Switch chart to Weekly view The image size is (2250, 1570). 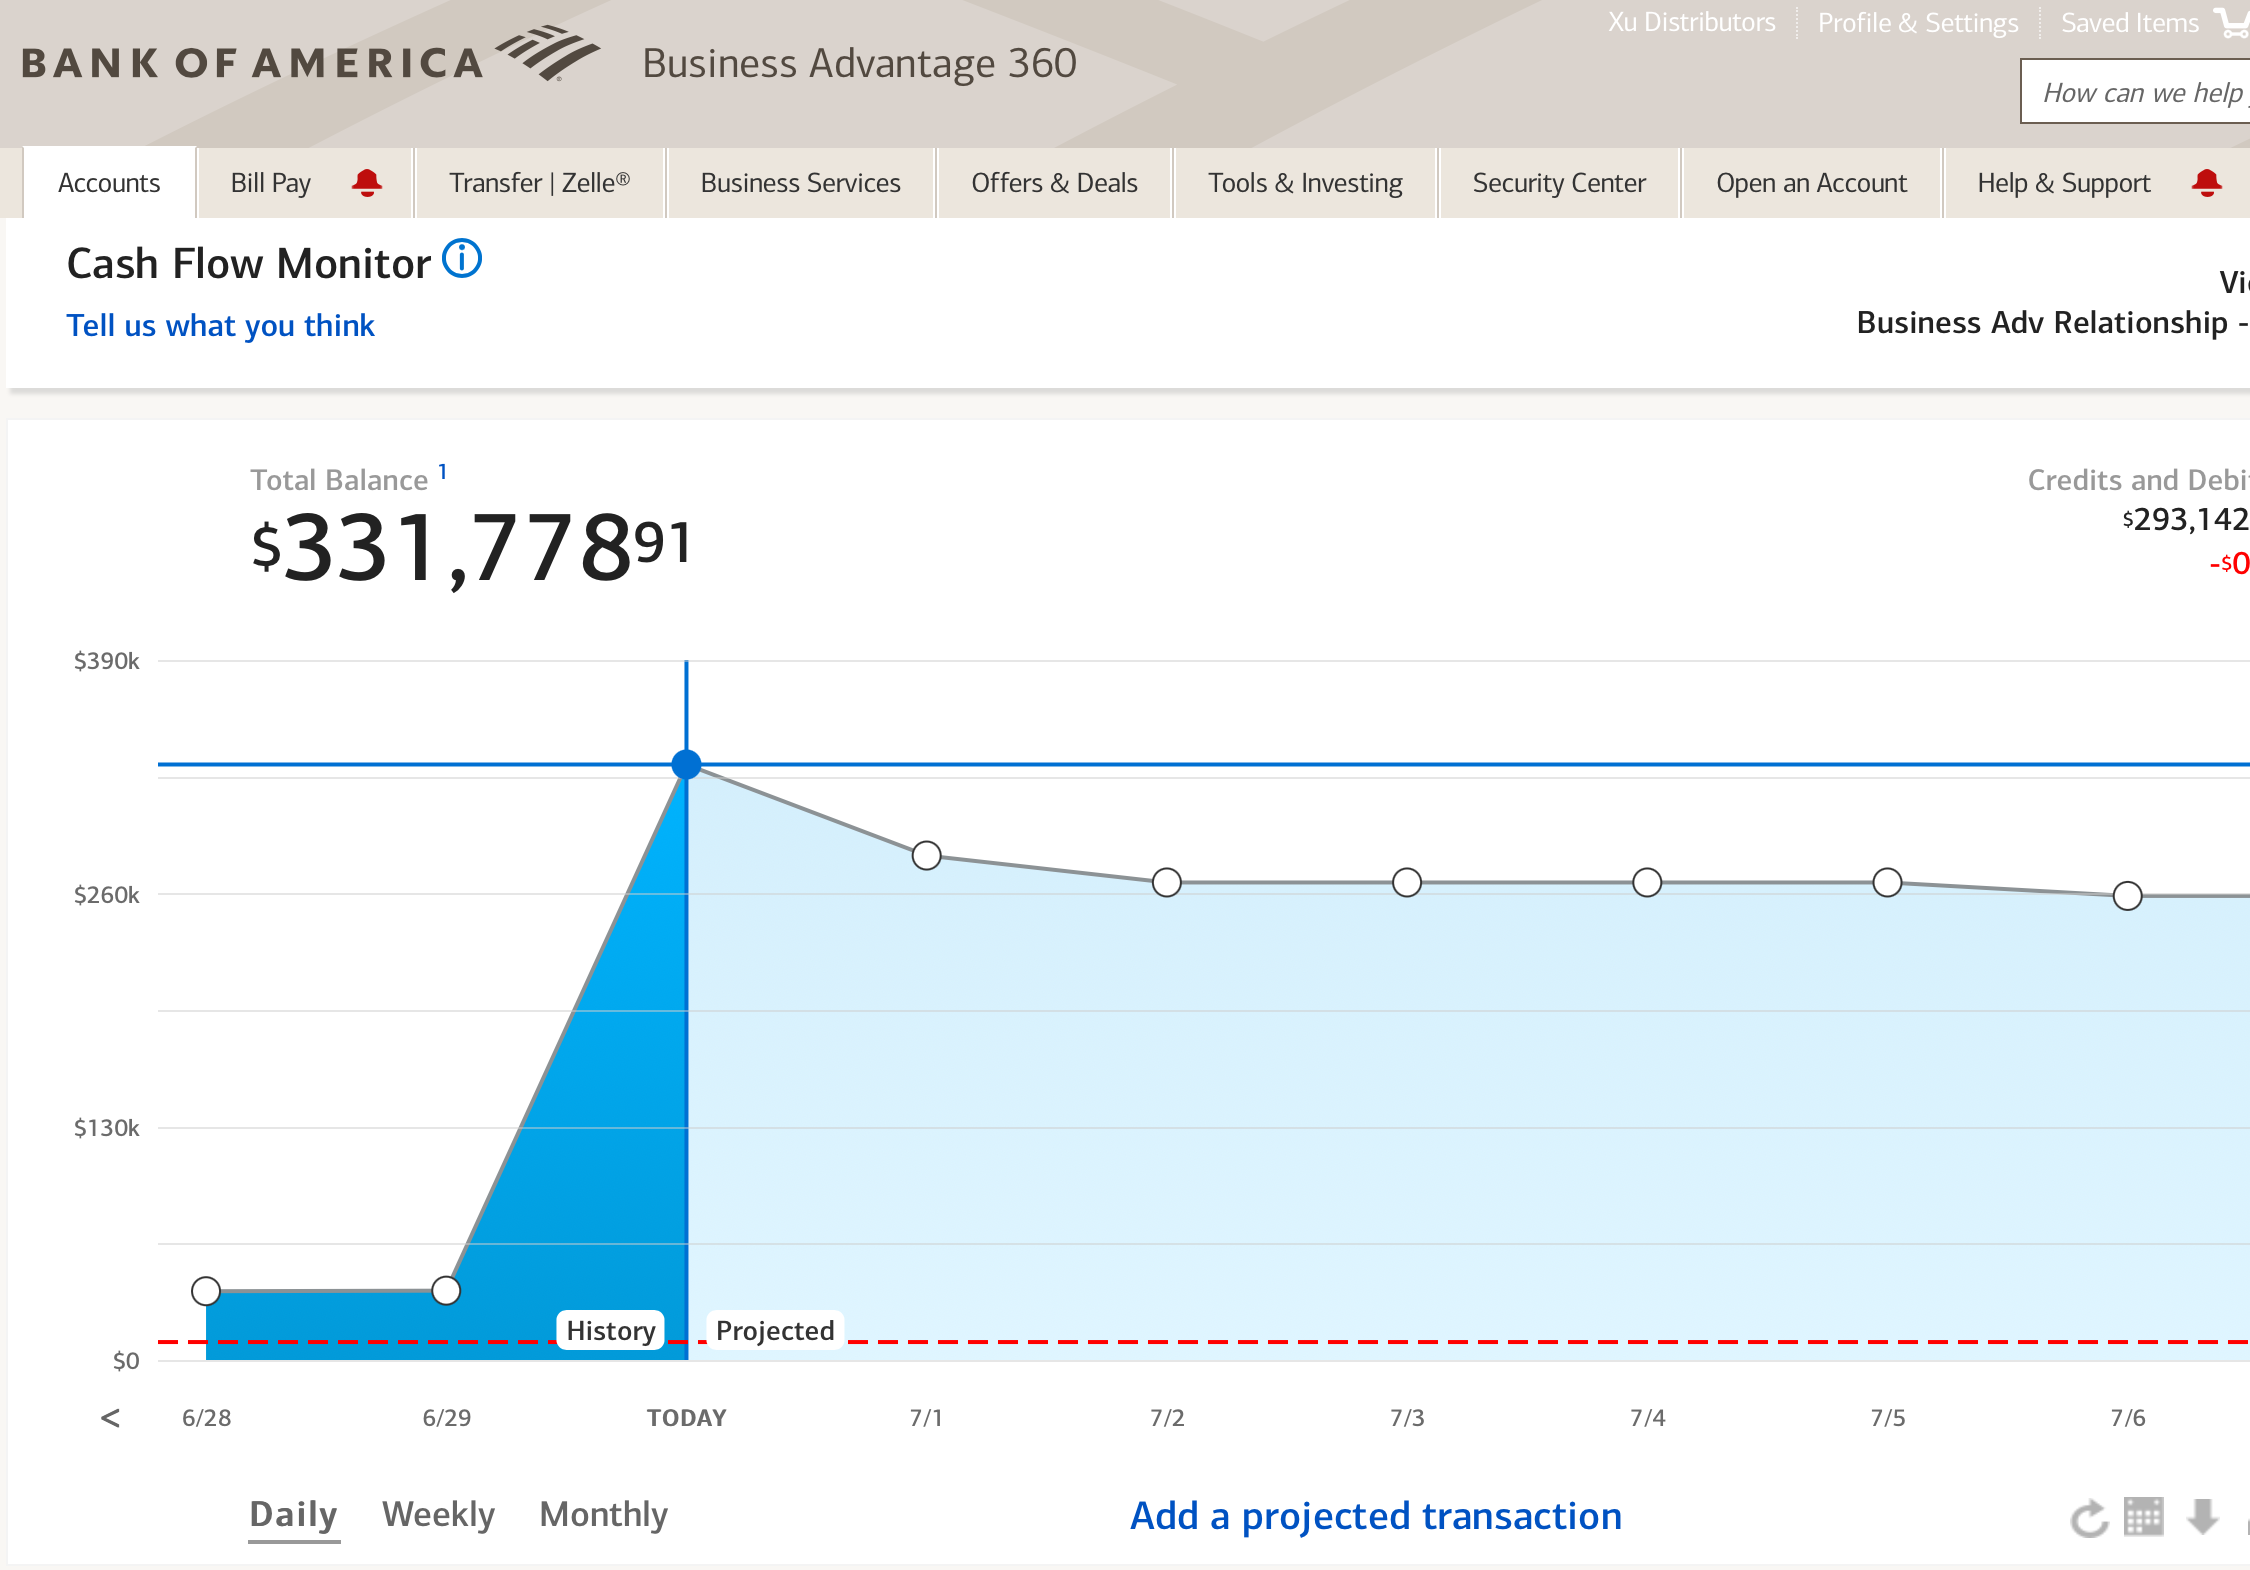pyautogui.click(x=438, y=1514)
